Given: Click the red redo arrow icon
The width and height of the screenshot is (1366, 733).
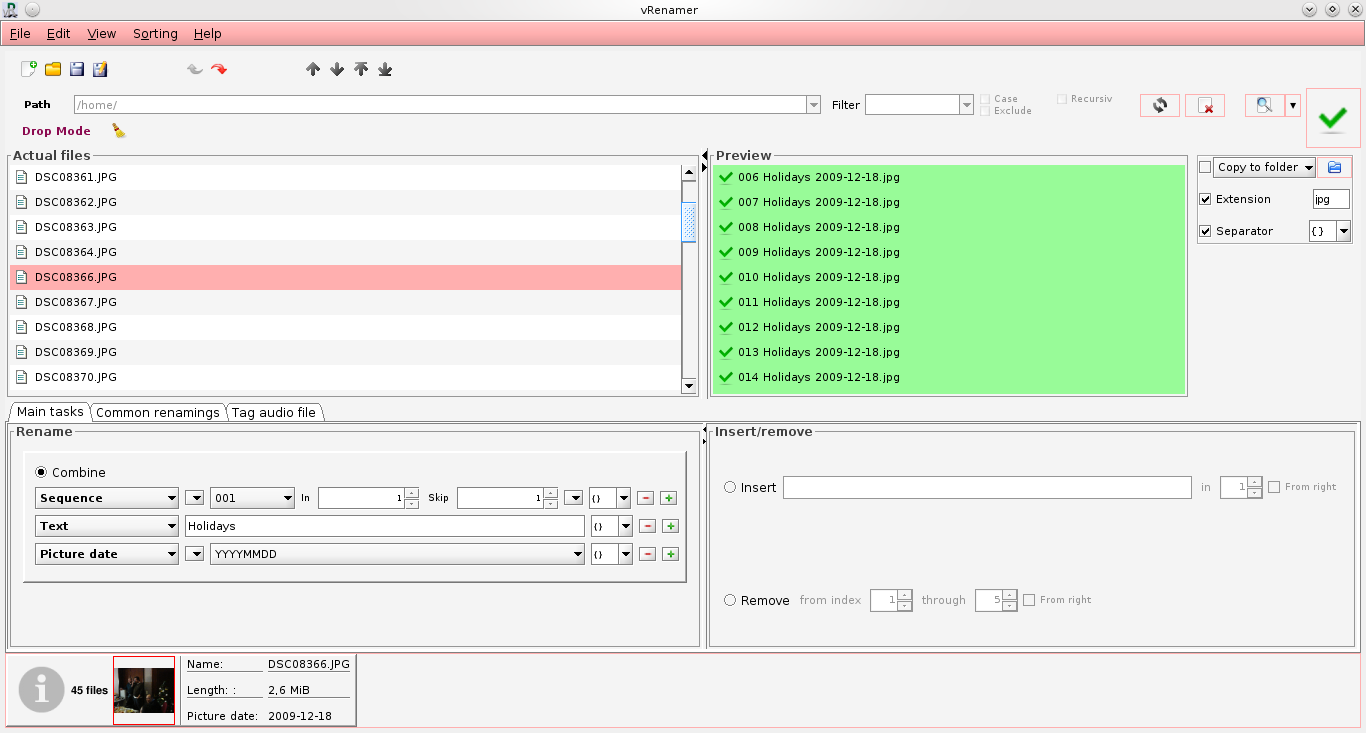Looking at the screenshot, I should pyautogui.click(x=219, y=69).
